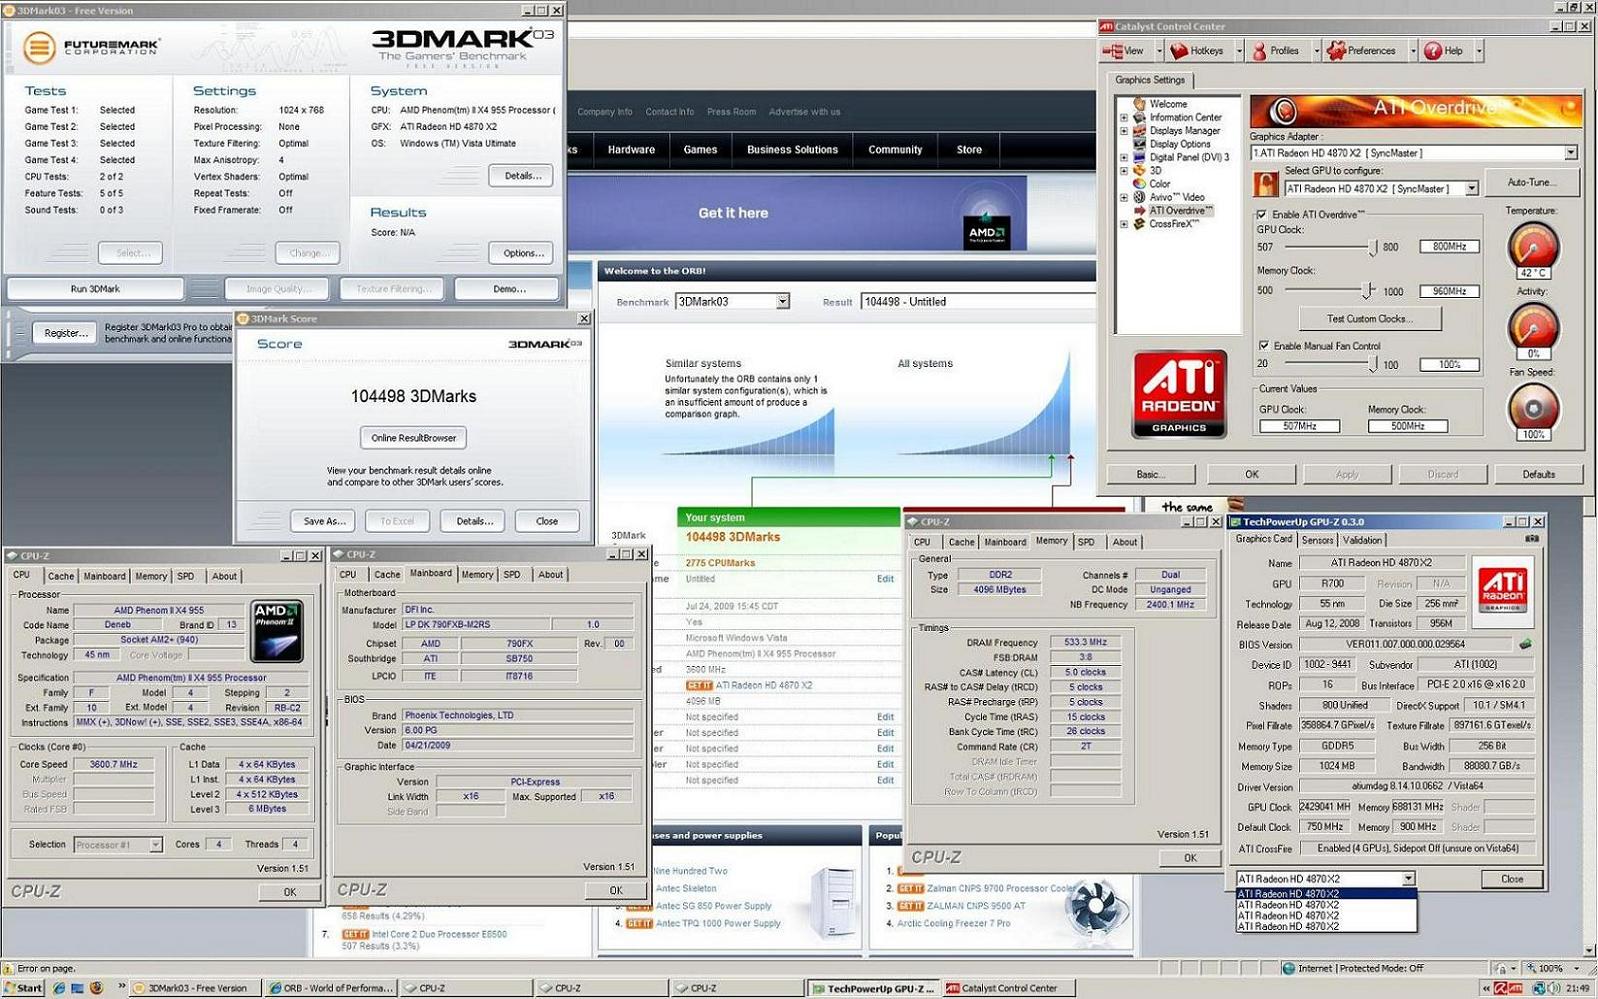Click Details button in 3DMark03 System section

click(x=523, y=176)
